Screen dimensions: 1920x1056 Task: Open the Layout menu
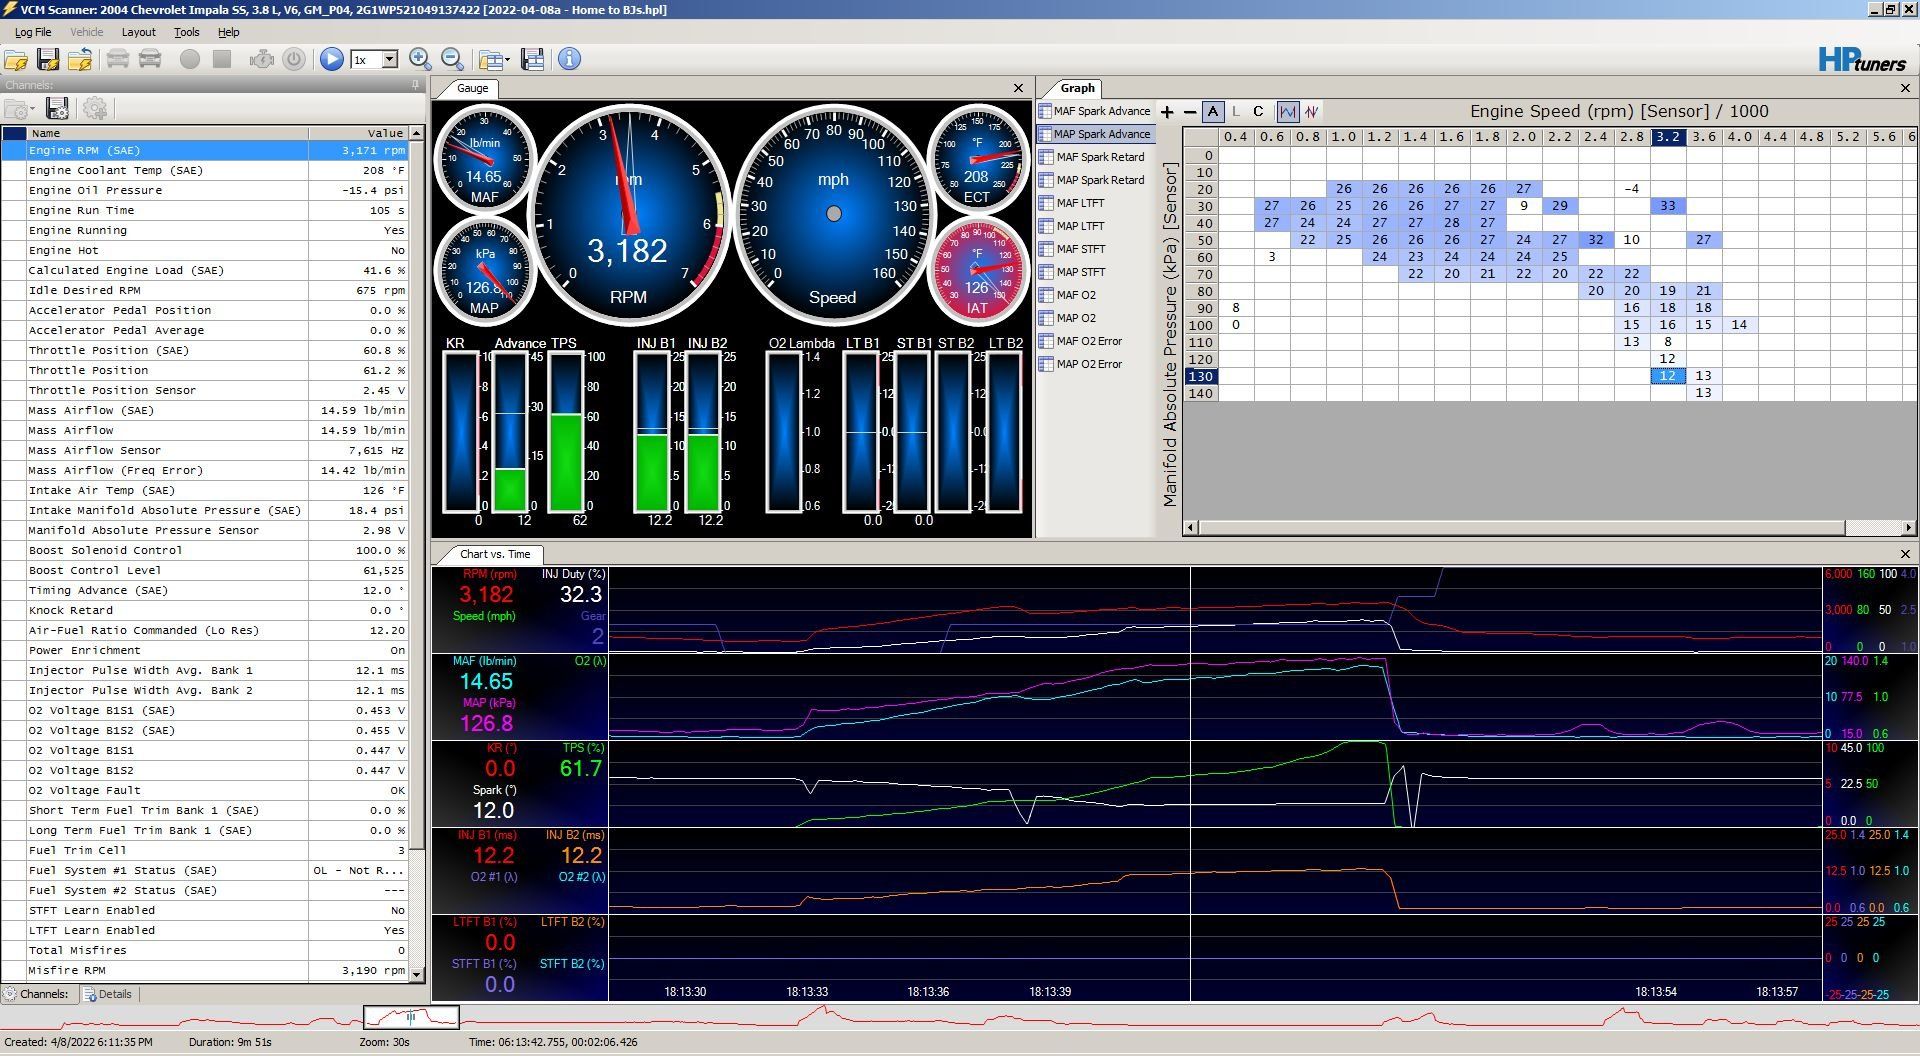point(139,32)
